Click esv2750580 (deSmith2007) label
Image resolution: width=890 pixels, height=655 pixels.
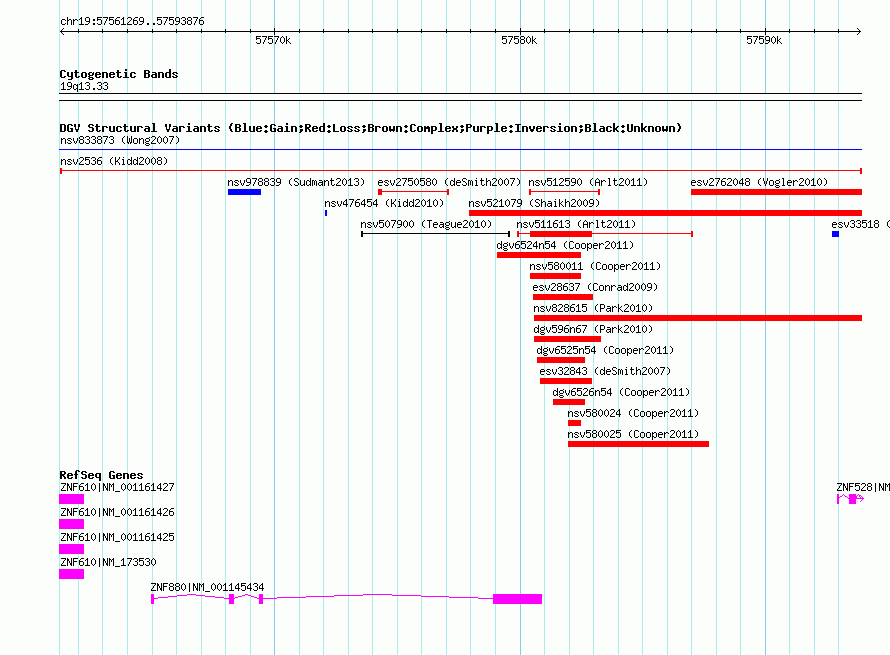(449, 182)
